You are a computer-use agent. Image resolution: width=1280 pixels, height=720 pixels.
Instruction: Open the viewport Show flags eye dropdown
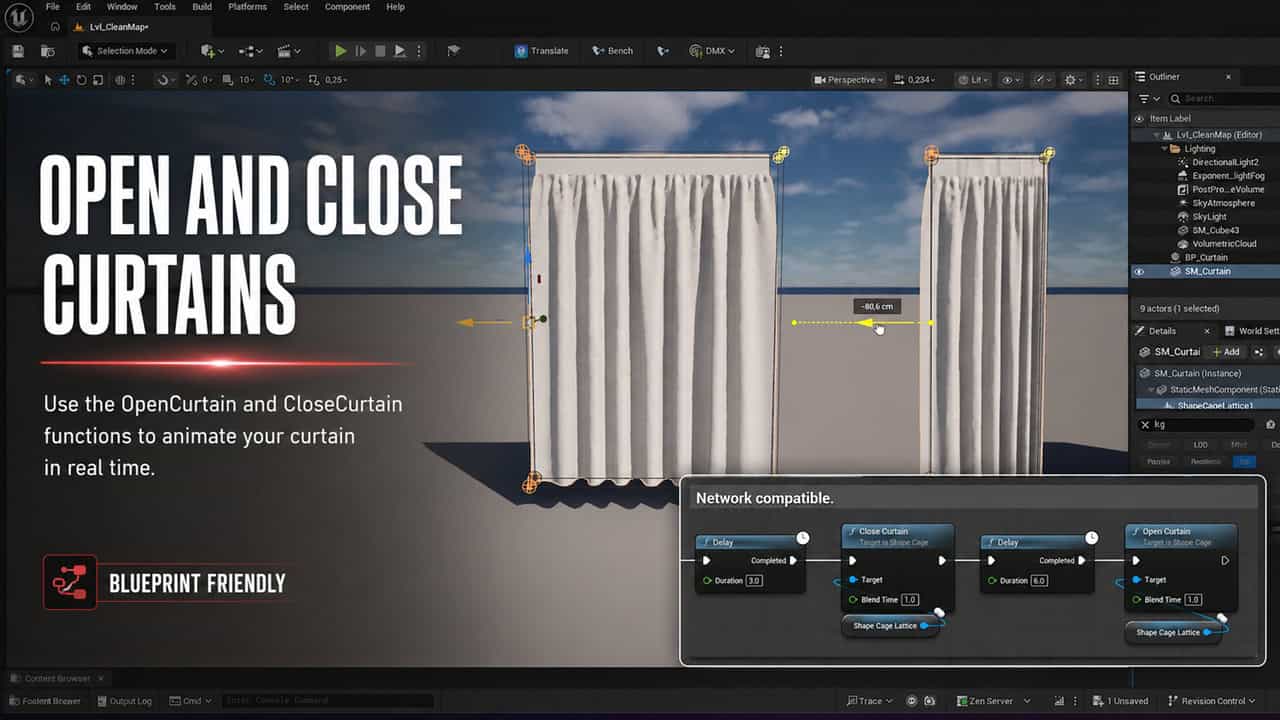click(1011, 80)
